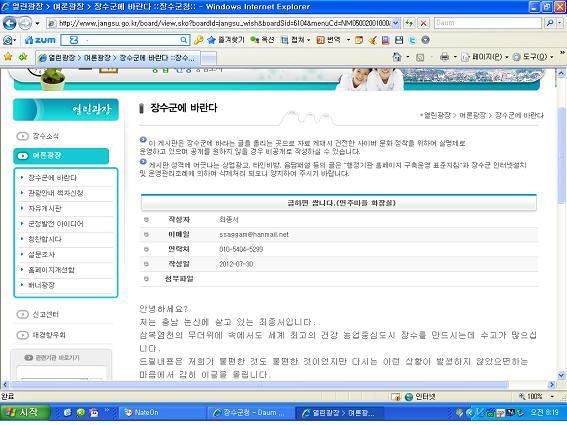This screenshot has width=567, height=425.
Task: Open the search provider dropdown arrow
Action: click(x=560, y=23)
